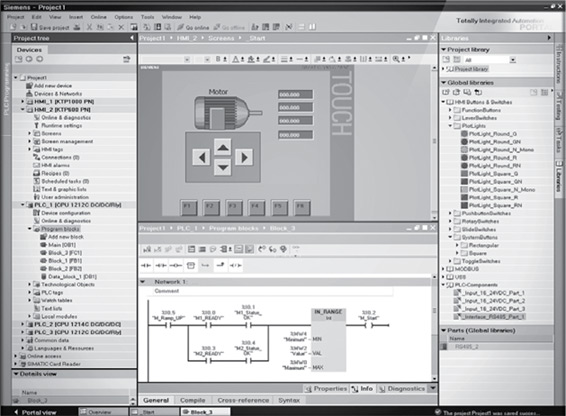Viewport: 566px width, 416px height.
Task: Click the Cut scissors icon in toolbar
Action: pos(89,27)
